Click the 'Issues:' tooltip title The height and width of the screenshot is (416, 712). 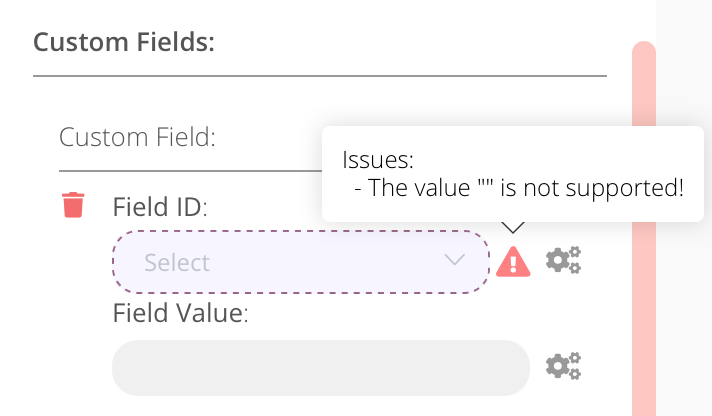pyautogui.click(x=378, y=160)
